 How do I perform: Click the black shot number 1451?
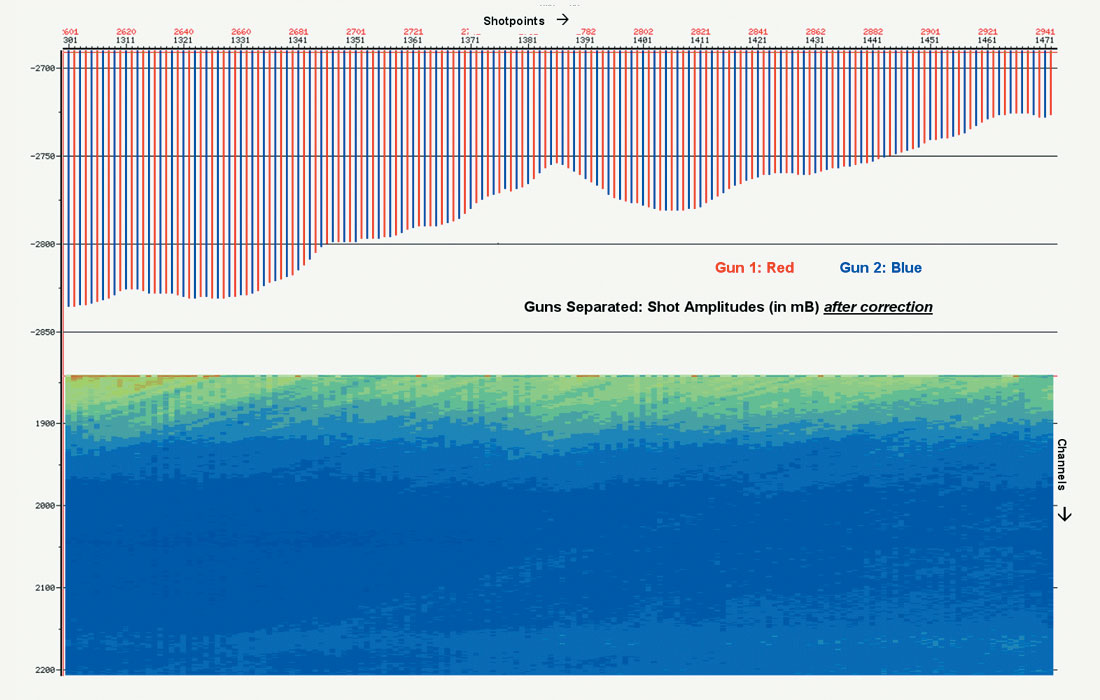[930, 40]
